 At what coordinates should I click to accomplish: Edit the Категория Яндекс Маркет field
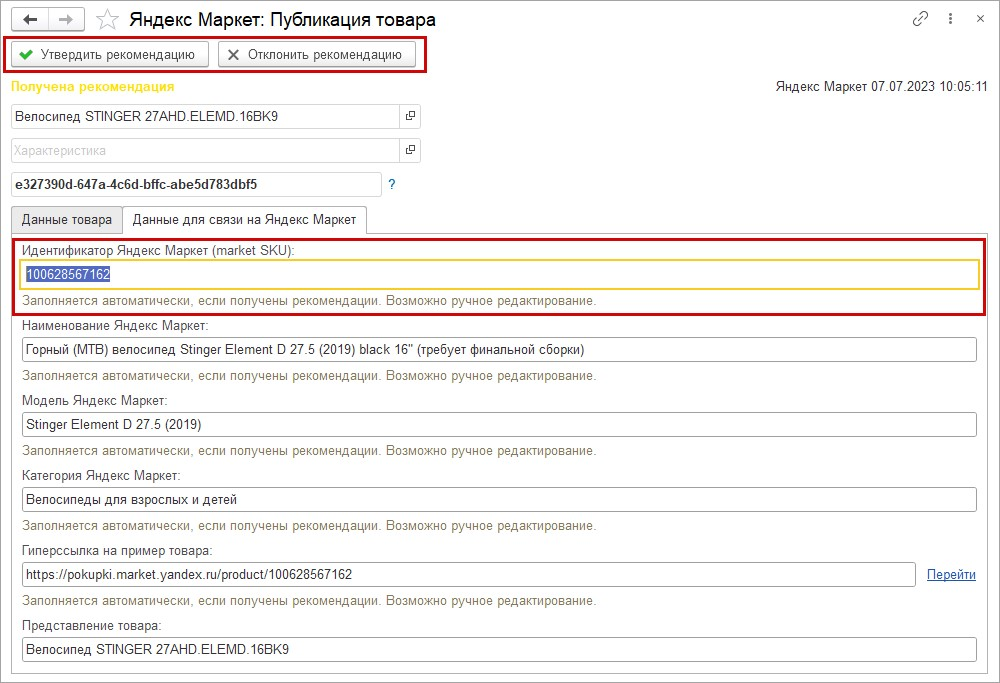click(x=499, y=499)
